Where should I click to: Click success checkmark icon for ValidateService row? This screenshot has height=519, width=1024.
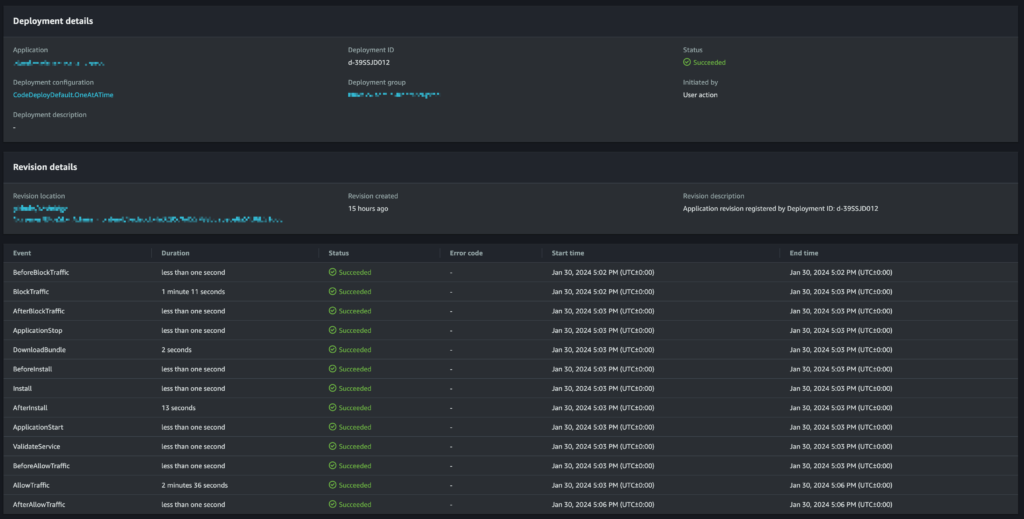[x=333, y=447]
